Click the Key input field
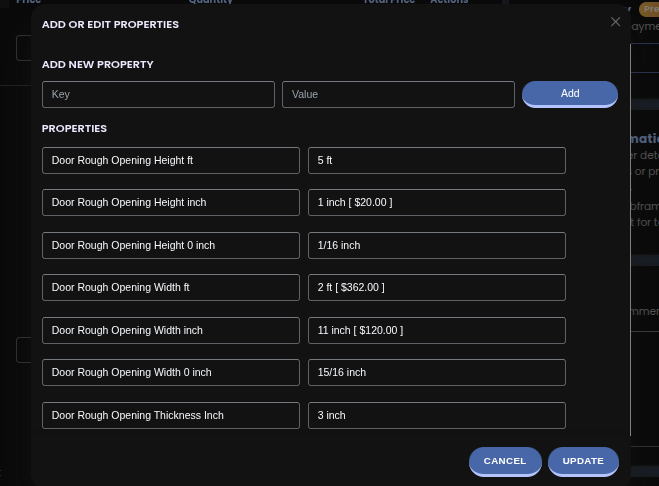This screenshot has height=486, width=659. tap(158, 94)
